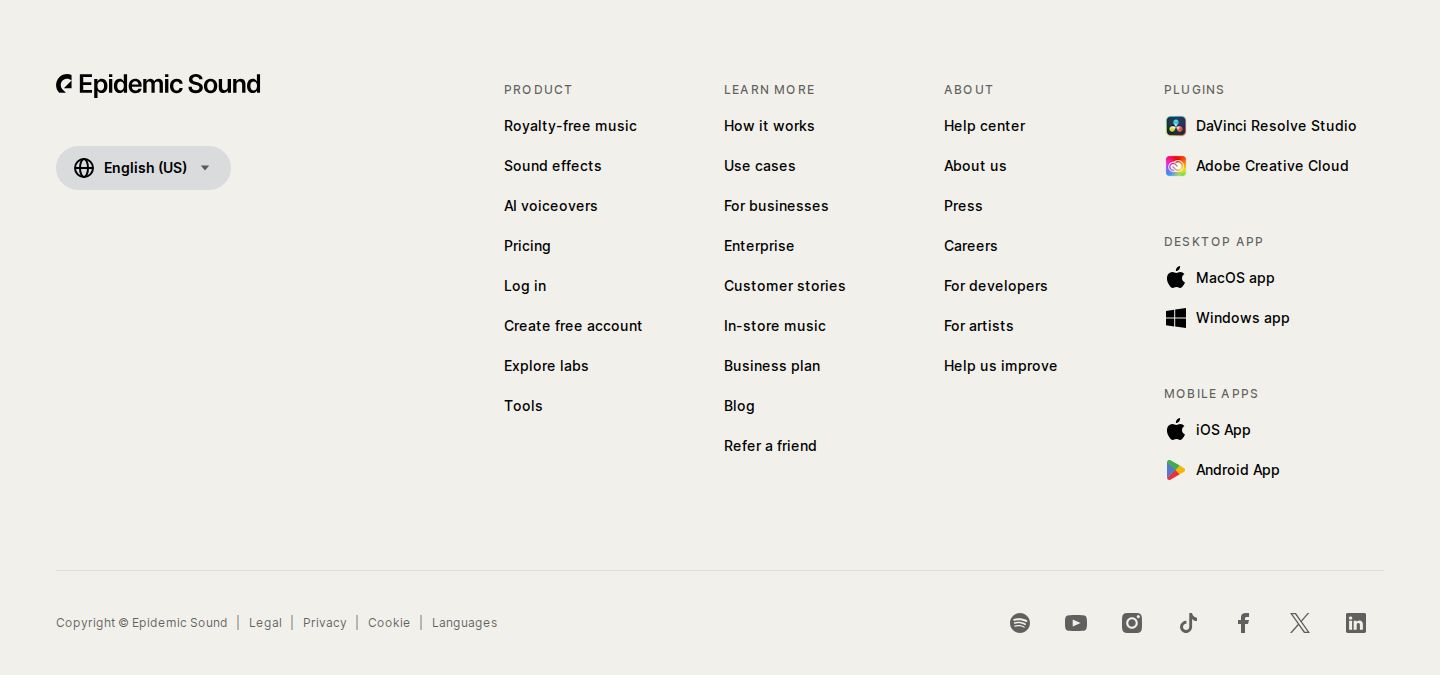Click the DaVinci Resolve Studio plugin icon
The image size is (1440, 675).
1176,126
